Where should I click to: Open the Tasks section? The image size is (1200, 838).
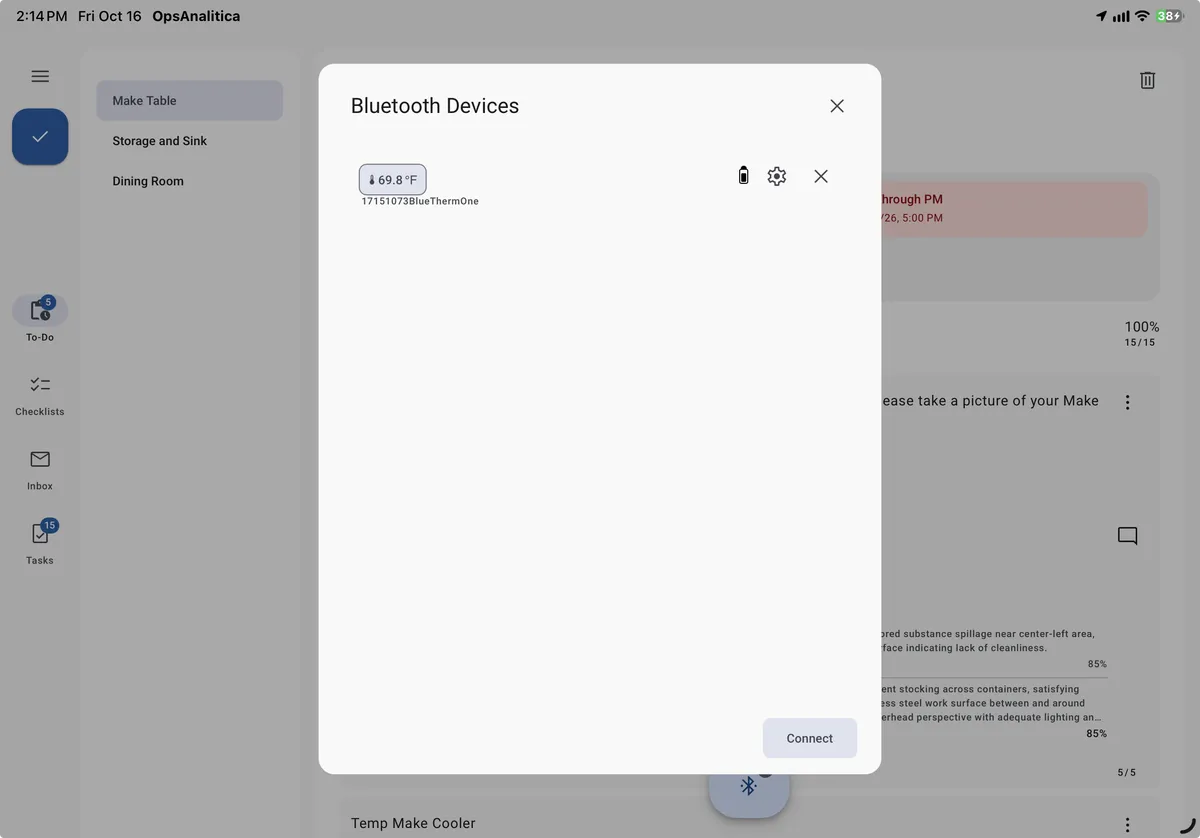40,542
